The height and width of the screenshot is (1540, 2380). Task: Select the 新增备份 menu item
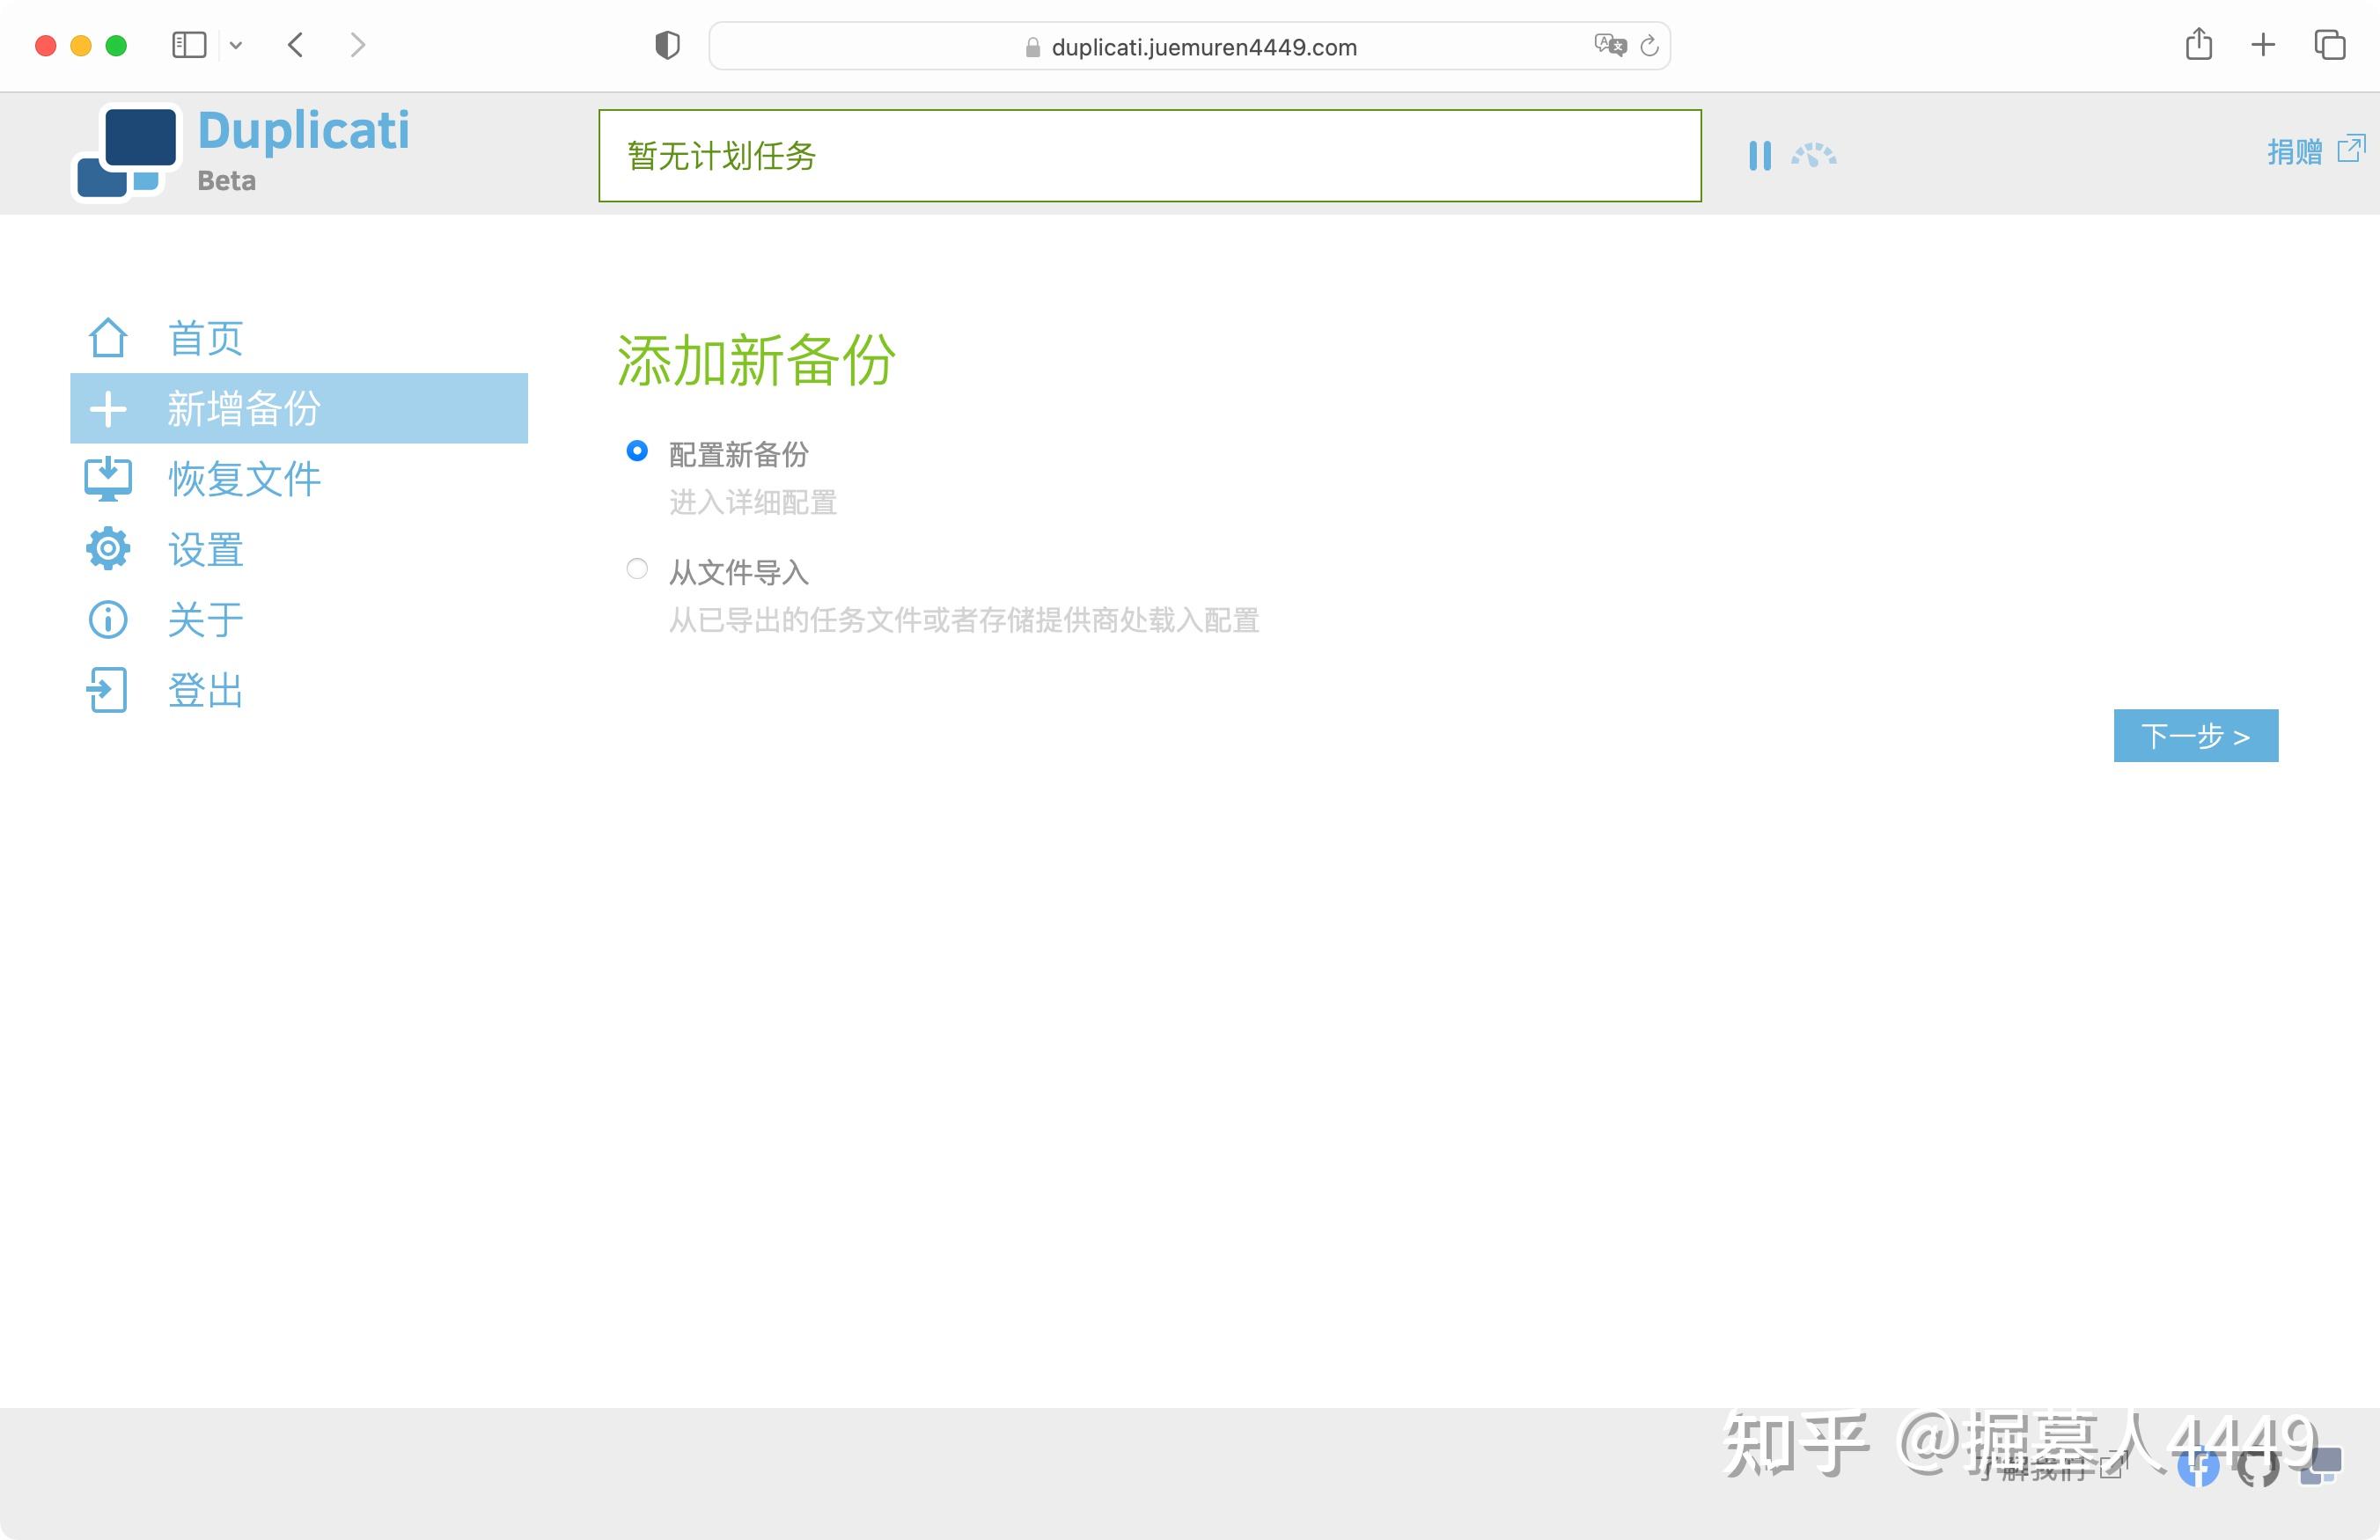coord(298,408)
